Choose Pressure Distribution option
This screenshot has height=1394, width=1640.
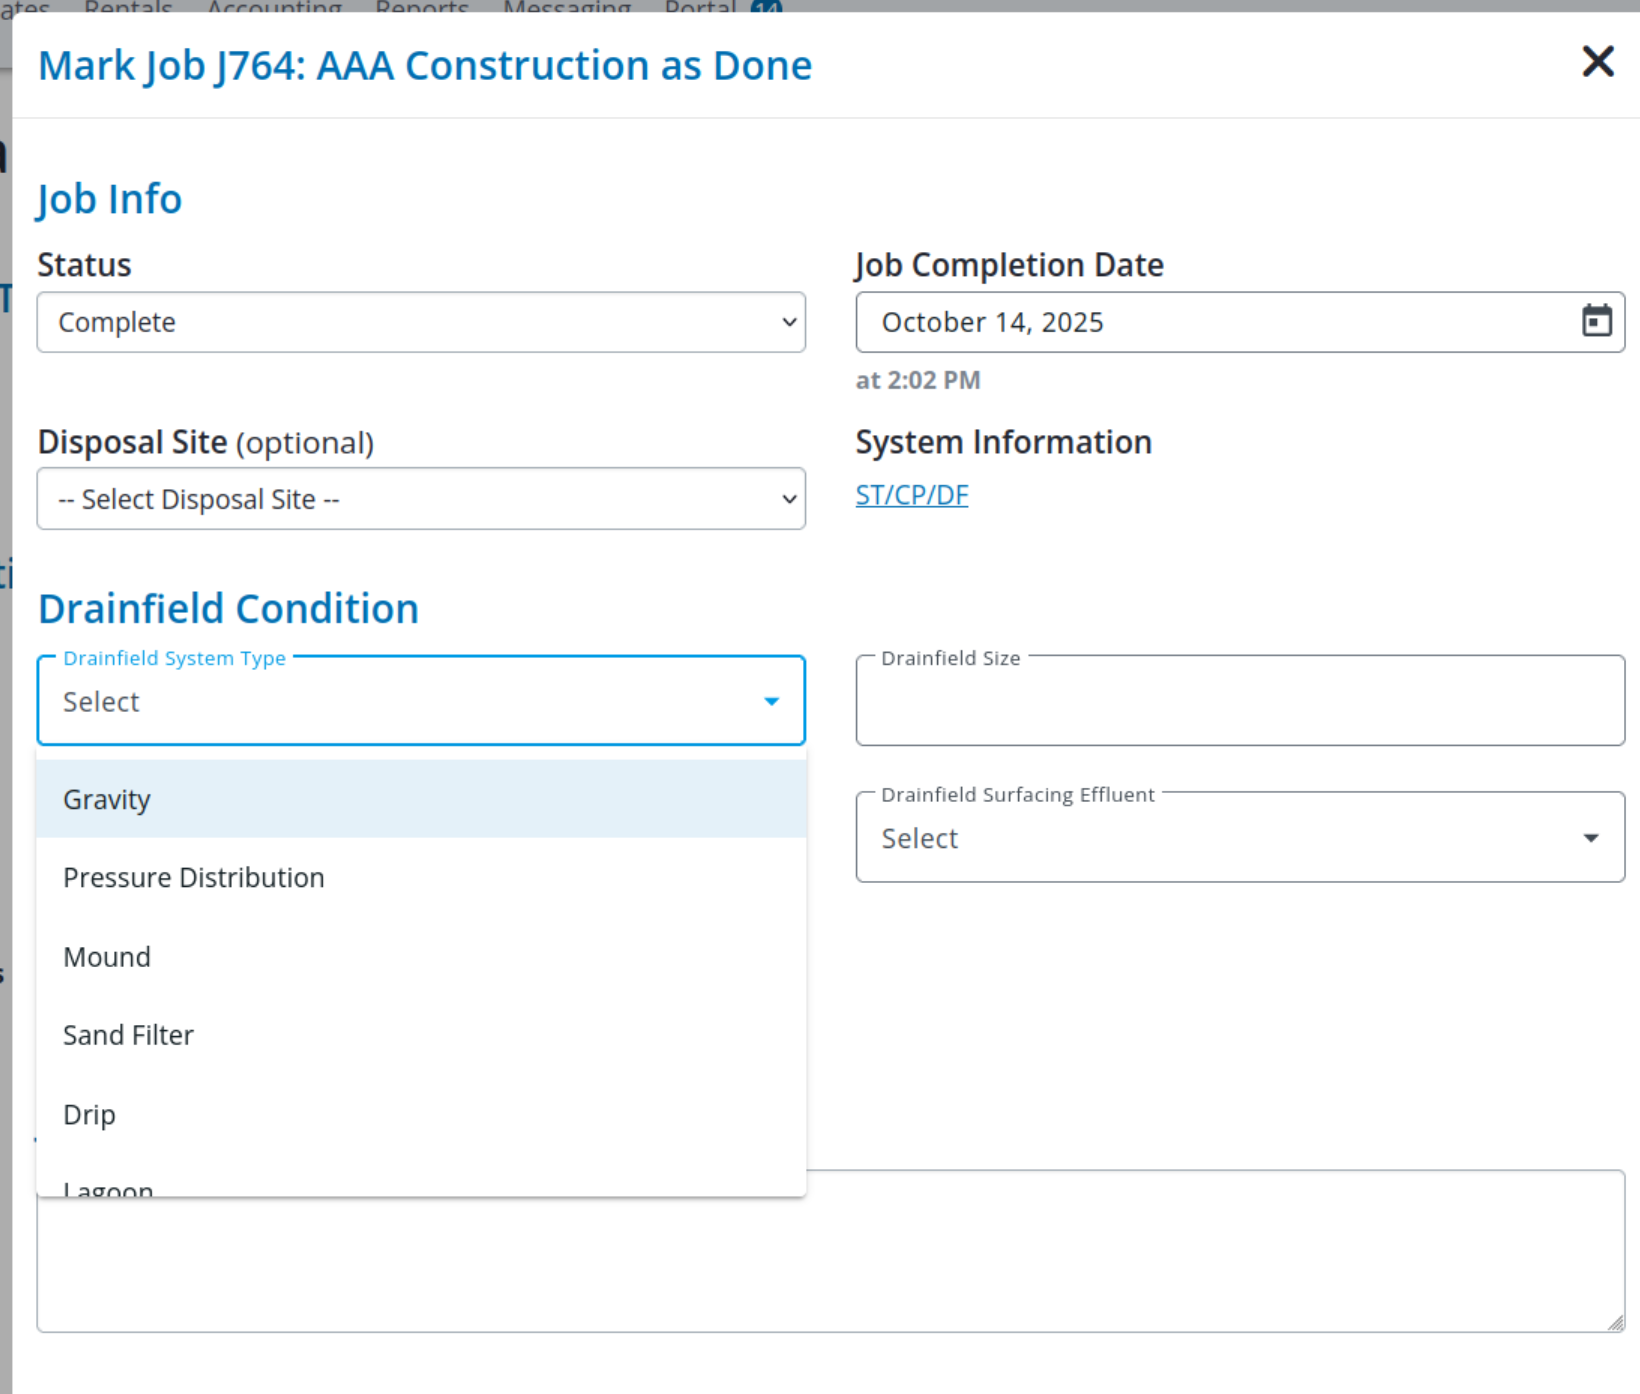(421, 878)
